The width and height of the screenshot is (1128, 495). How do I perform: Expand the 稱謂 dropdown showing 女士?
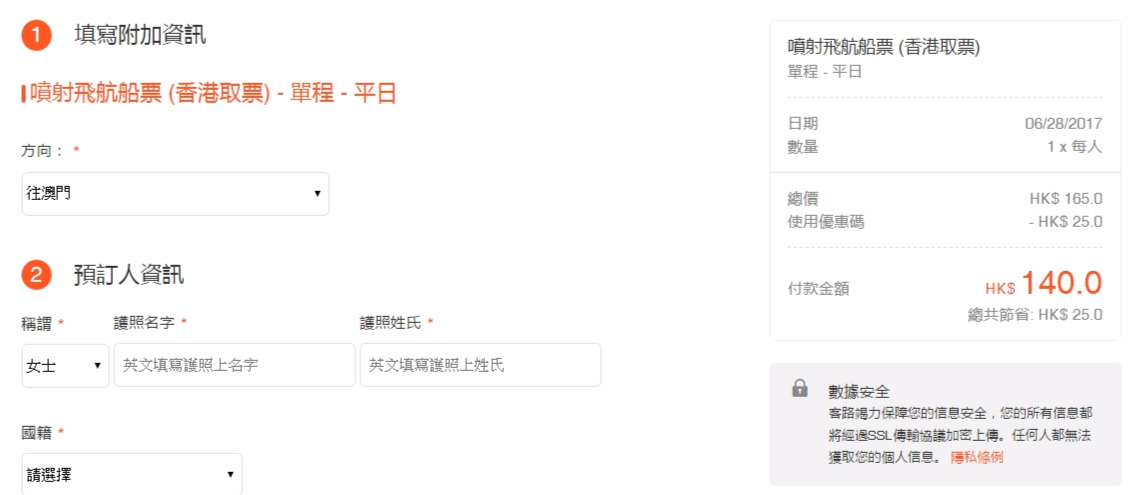pyautogui.click(x=65, y=365)
